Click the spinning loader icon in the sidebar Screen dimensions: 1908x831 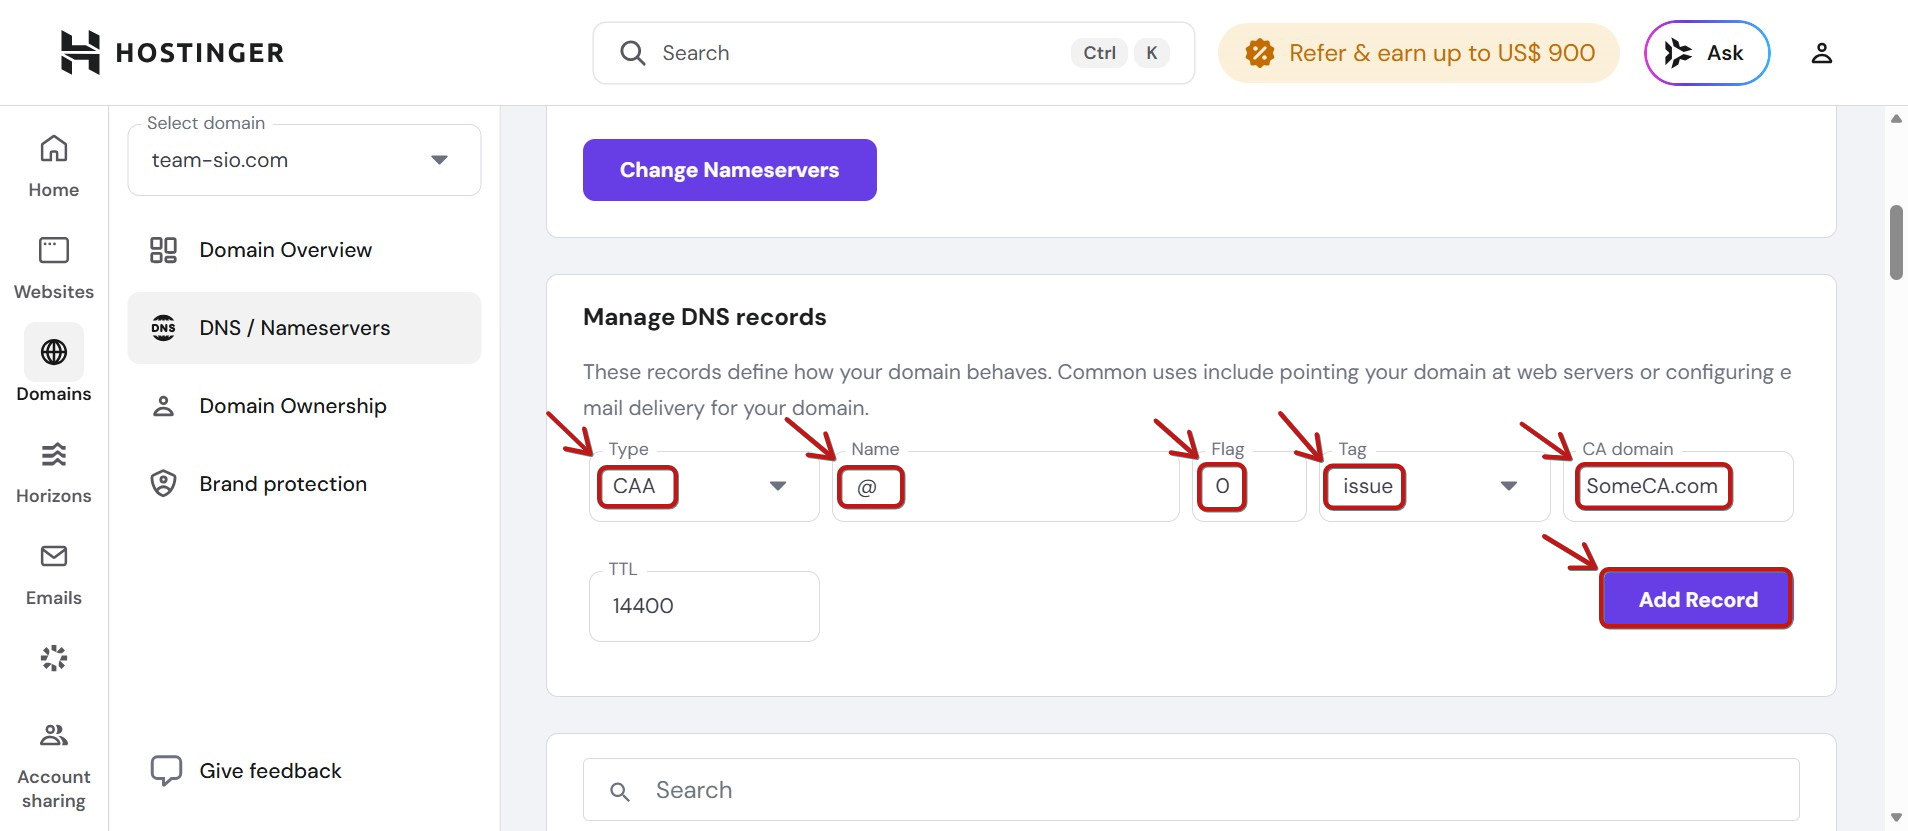click(53, 658)
